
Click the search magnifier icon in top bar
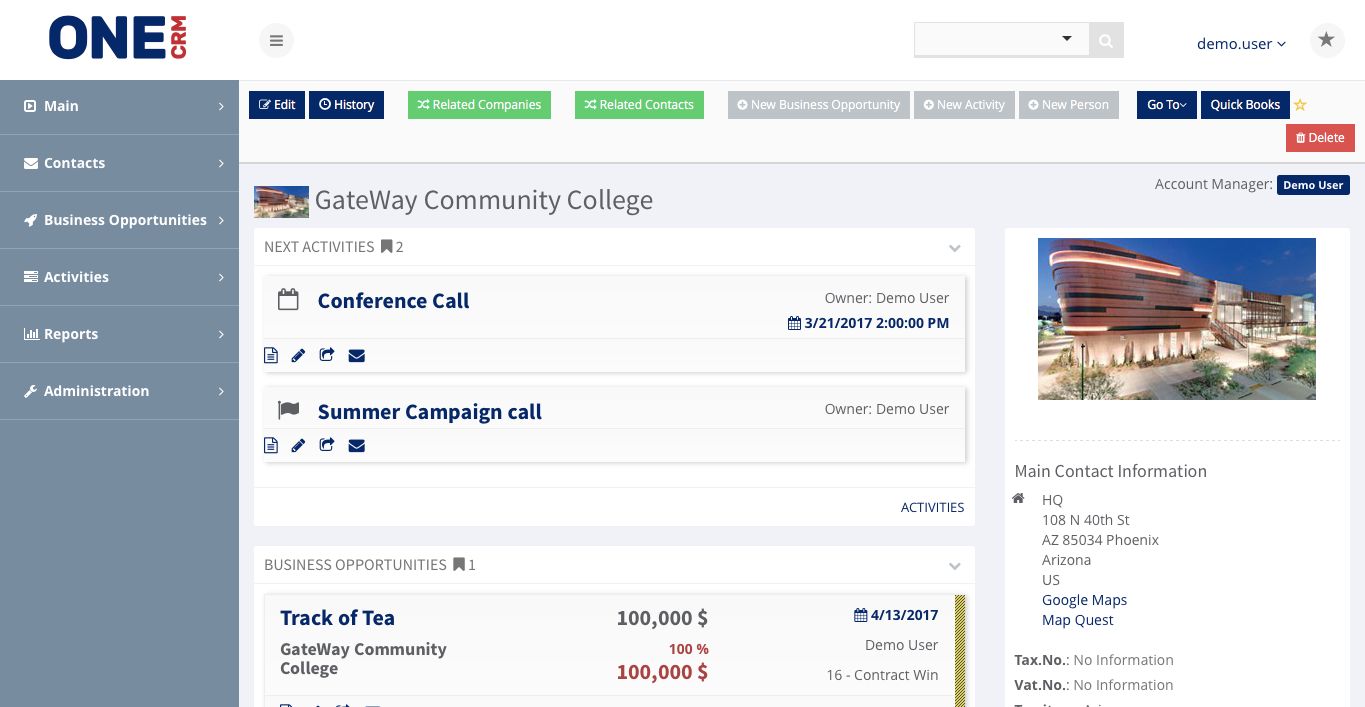(1105, 40)
